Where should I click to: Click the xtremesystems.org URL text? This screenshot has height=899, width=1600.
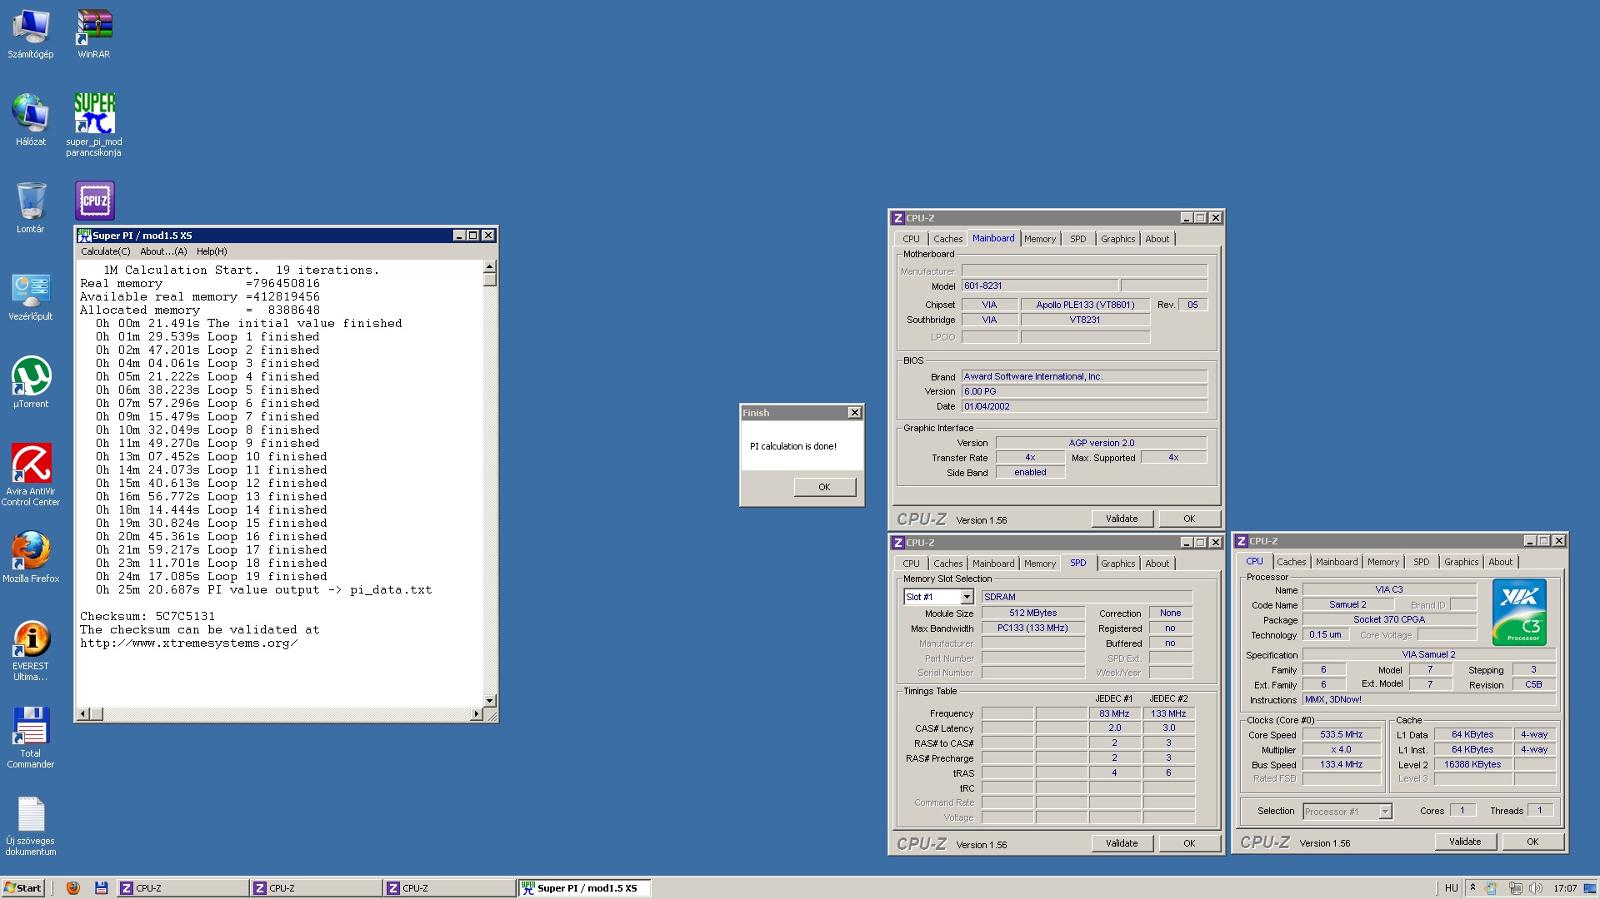coord(189,644)
